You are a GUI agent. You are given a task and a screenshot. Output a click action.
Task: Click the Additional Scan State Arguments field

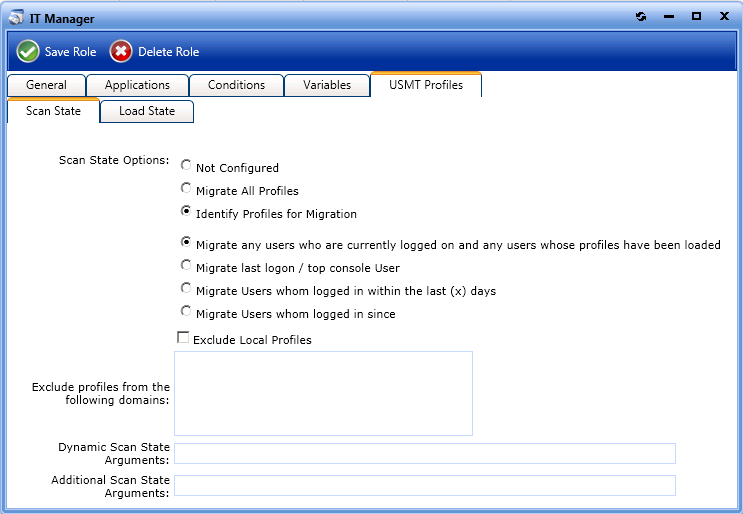[x=425, y=486]
